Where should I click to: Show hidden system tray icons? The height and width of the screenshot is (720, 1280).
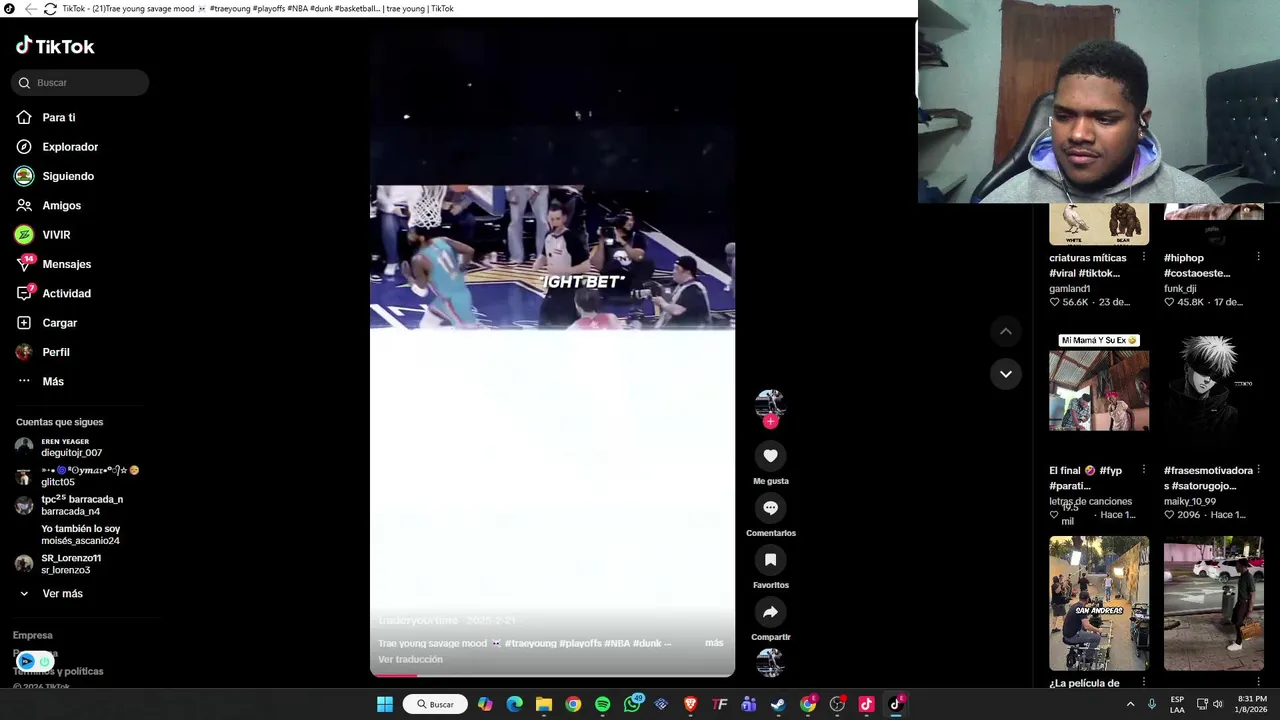(x=1131, y=704)
